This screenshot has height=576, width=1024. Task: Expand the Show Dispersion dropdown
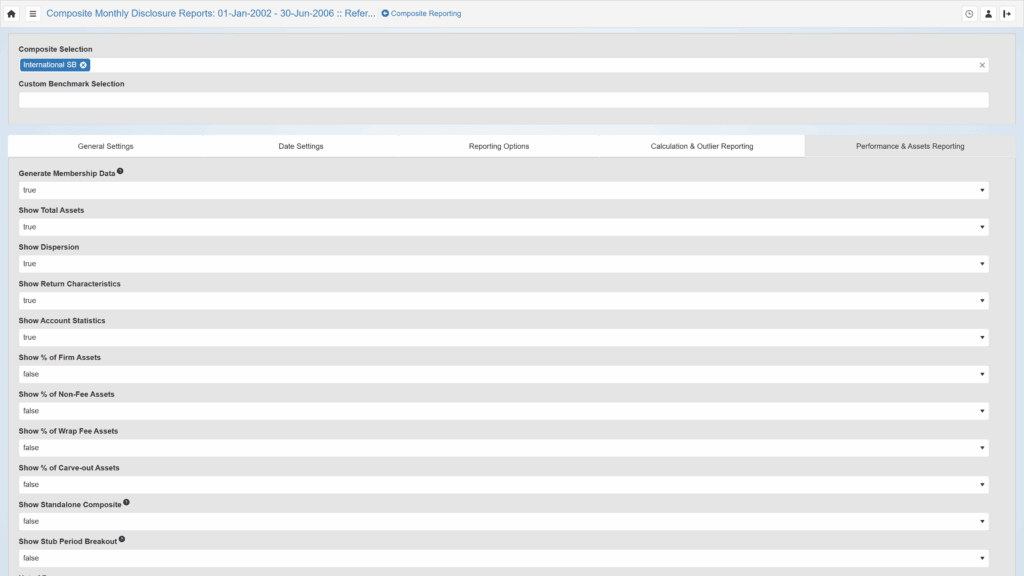point(503,264)
